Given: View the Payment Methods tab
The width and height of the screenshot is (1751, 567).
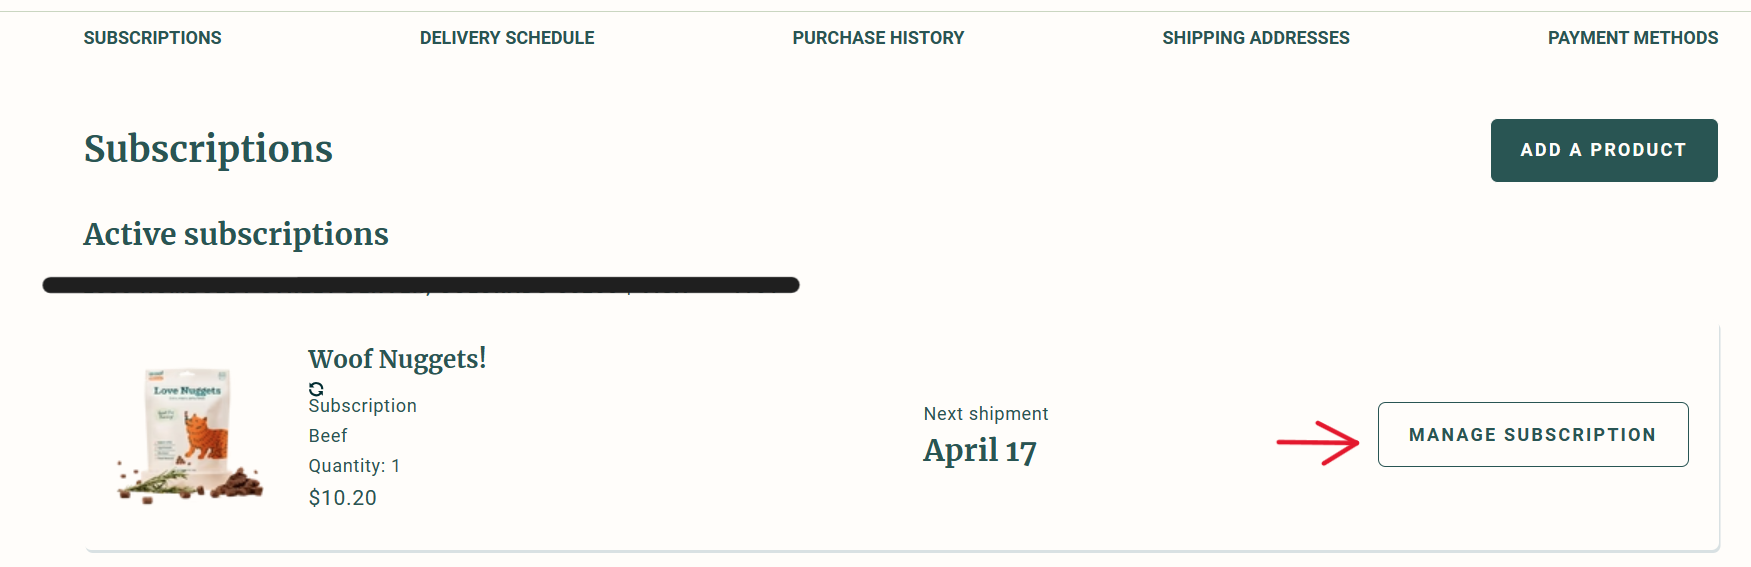Looking at the screenshot, I should 1632,38.
